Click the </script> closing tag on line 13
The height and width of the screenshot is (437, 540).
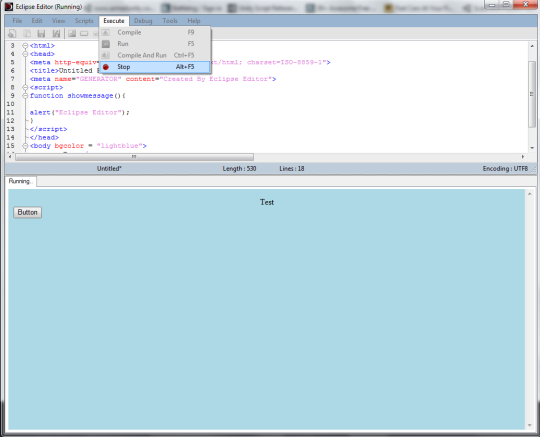pos(49,129)
